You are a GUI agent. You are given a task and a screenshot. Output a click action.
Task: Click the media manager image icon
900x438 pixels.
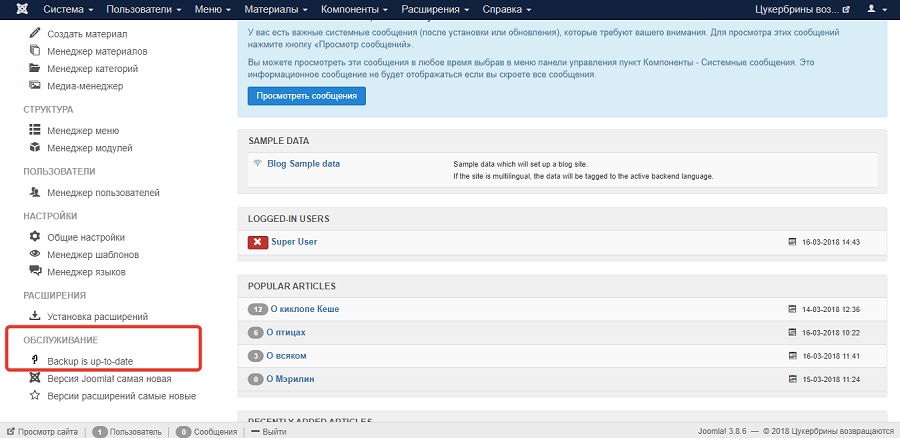click(x=35, y=86)
